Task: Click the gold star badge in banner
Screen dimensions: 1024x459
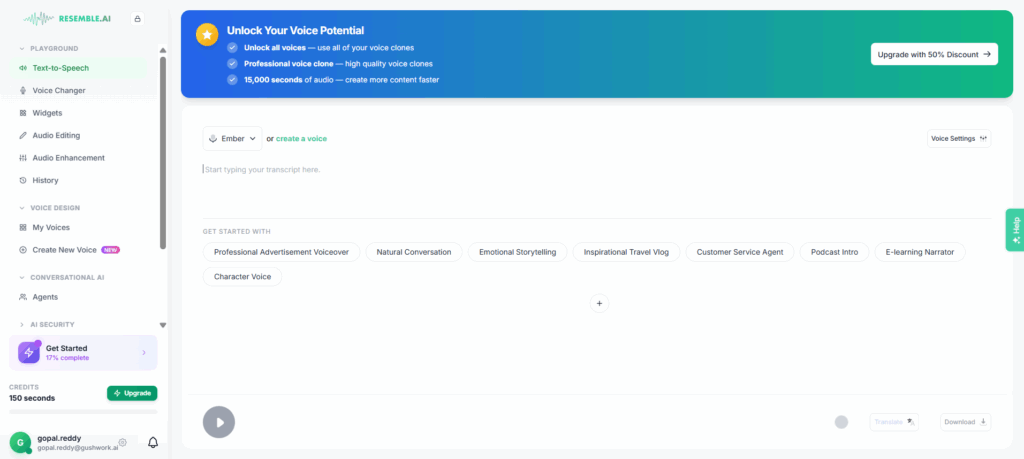Action: click(207, 35)
